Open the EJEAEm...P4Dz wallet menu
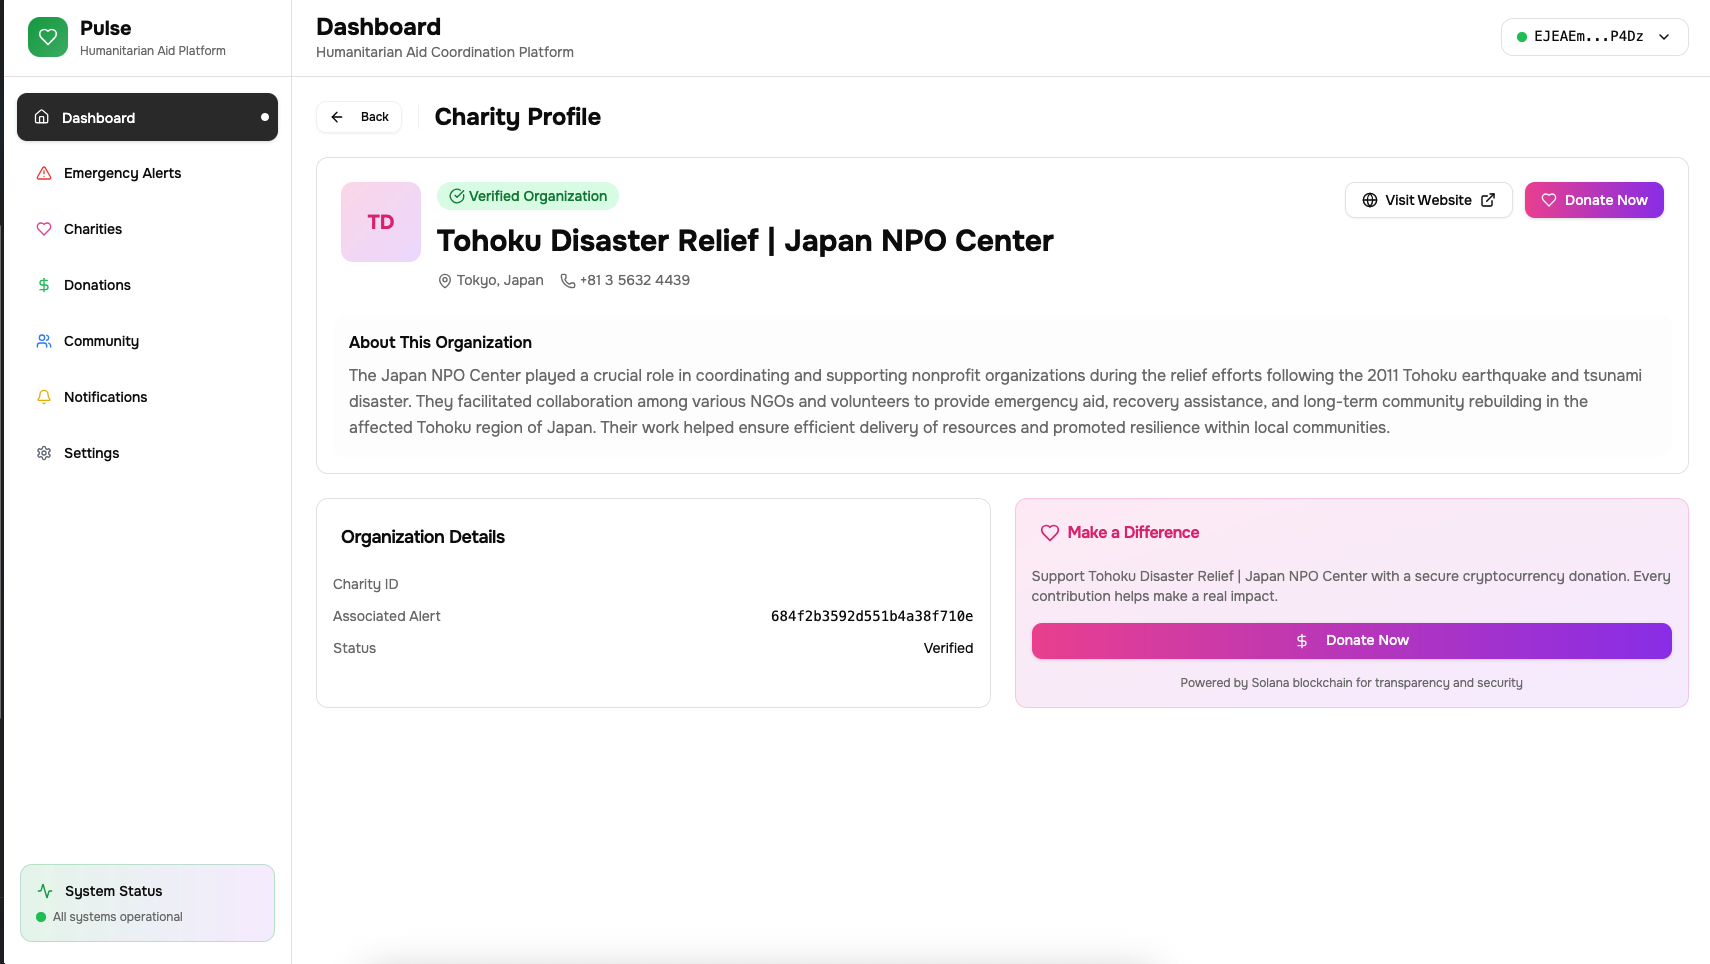This screenshot has height=964, width=1710. (x=1594, y=37)
